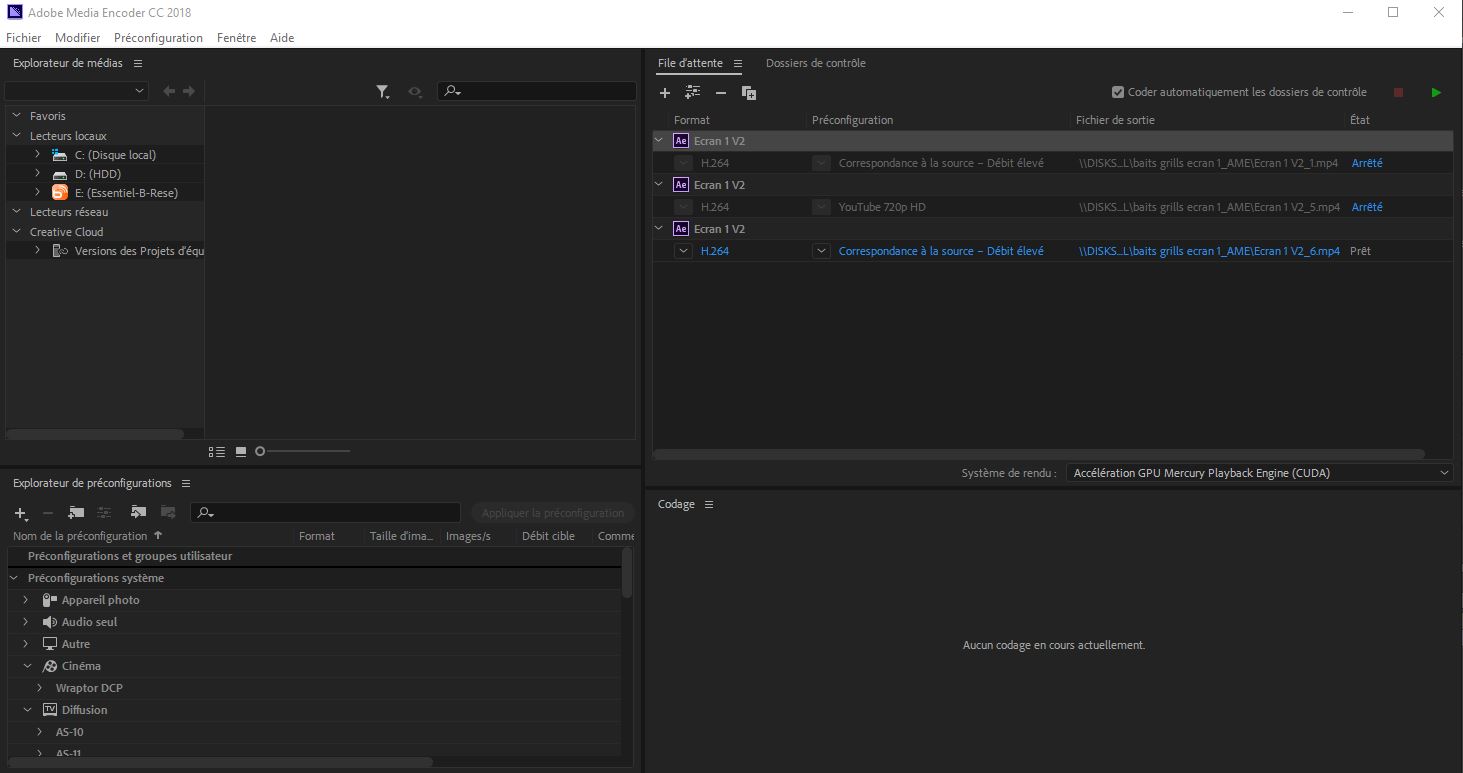Click the create preset group folder icon
Viewport: 1463px width, 773px height.
click(x=76, y=513)
